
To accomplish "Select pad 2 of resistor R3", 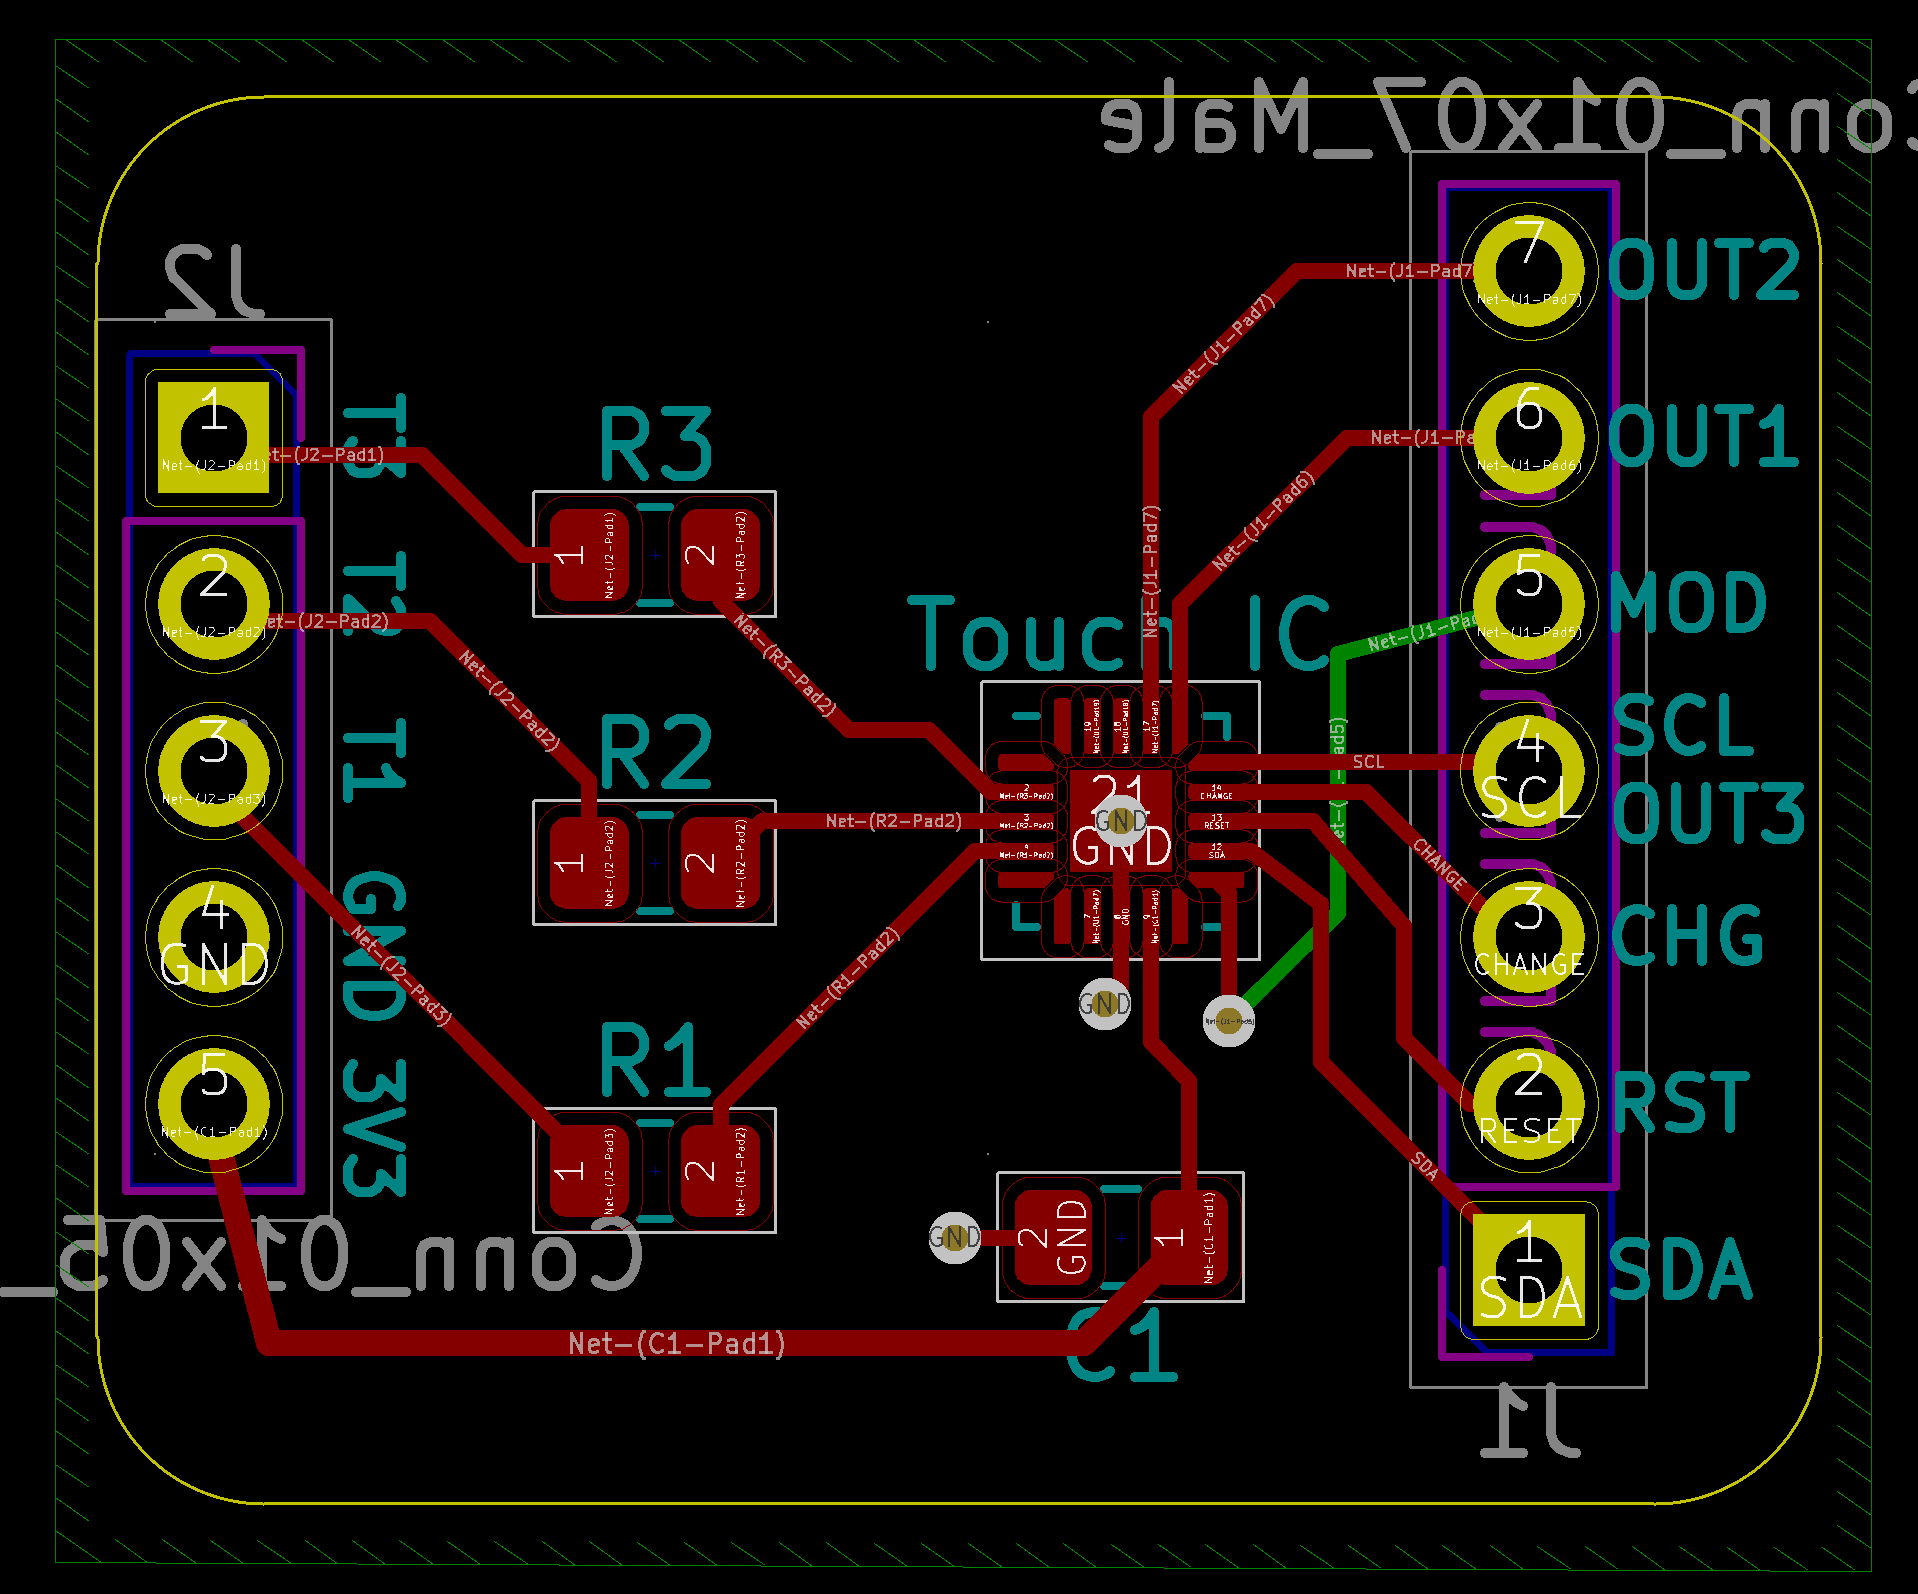I will 720,555.
